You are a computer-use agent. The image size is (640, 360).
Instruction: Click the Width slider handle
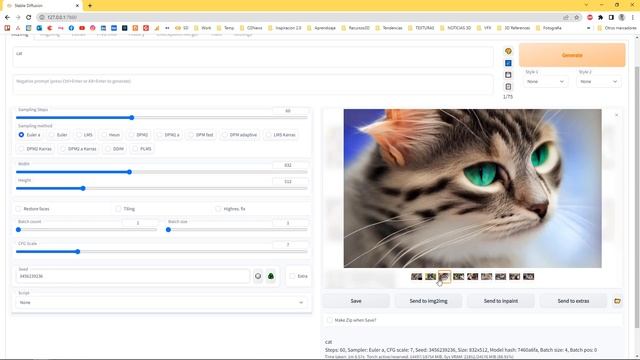[x=129, y=172]
